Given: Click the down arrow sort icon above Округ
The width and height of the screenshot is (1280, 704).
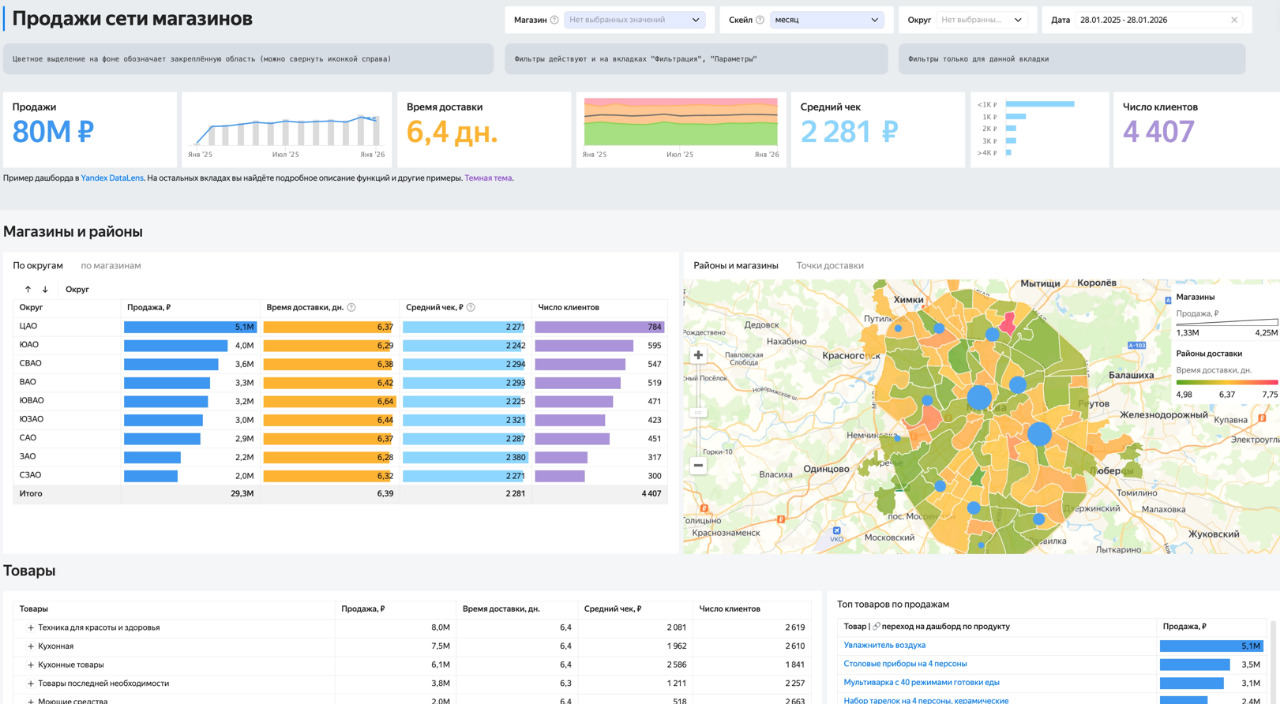Looking at the screenshot, I should click(x=45, y=289).
